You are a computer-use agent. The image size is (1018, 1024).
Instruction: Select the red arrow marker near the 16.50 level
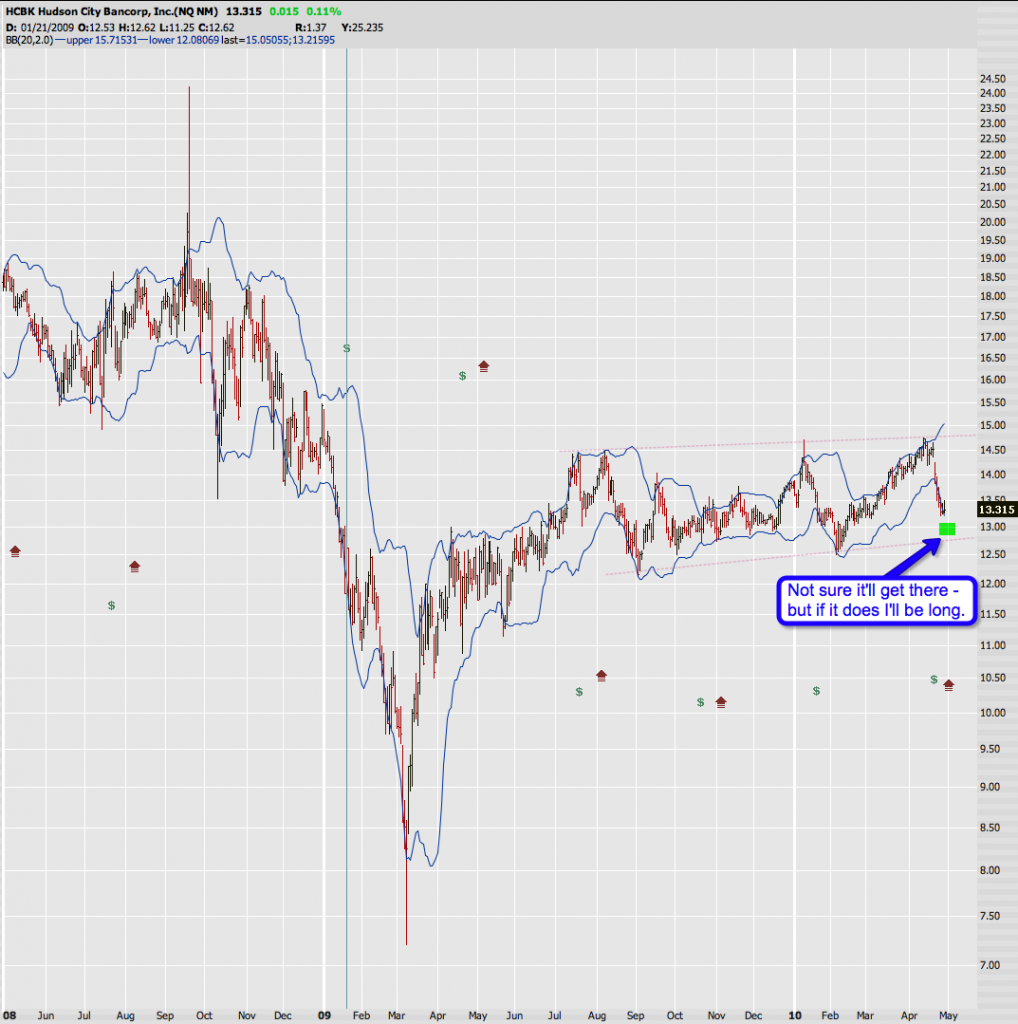click(x=484, y=366)
